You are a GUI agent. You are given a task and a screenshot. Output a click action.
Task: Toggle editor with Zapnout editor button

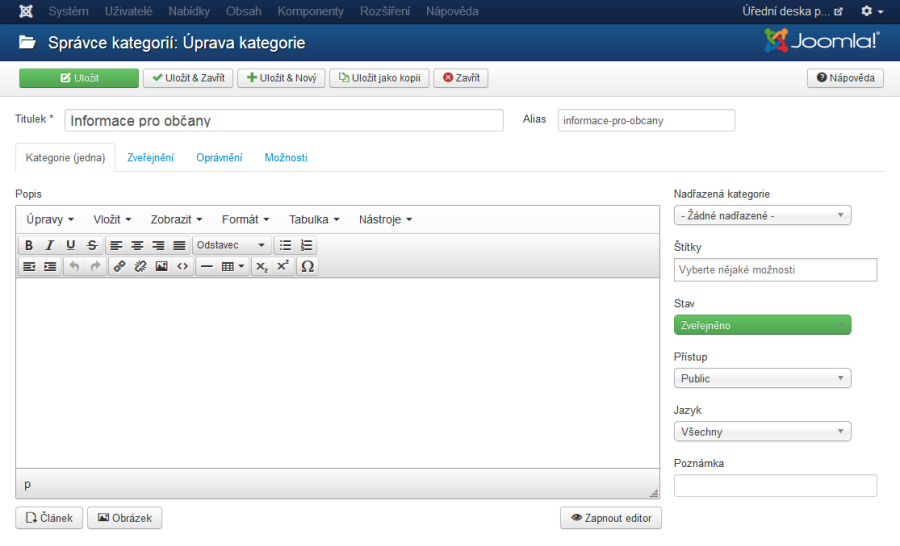click(x=611, y=518)
